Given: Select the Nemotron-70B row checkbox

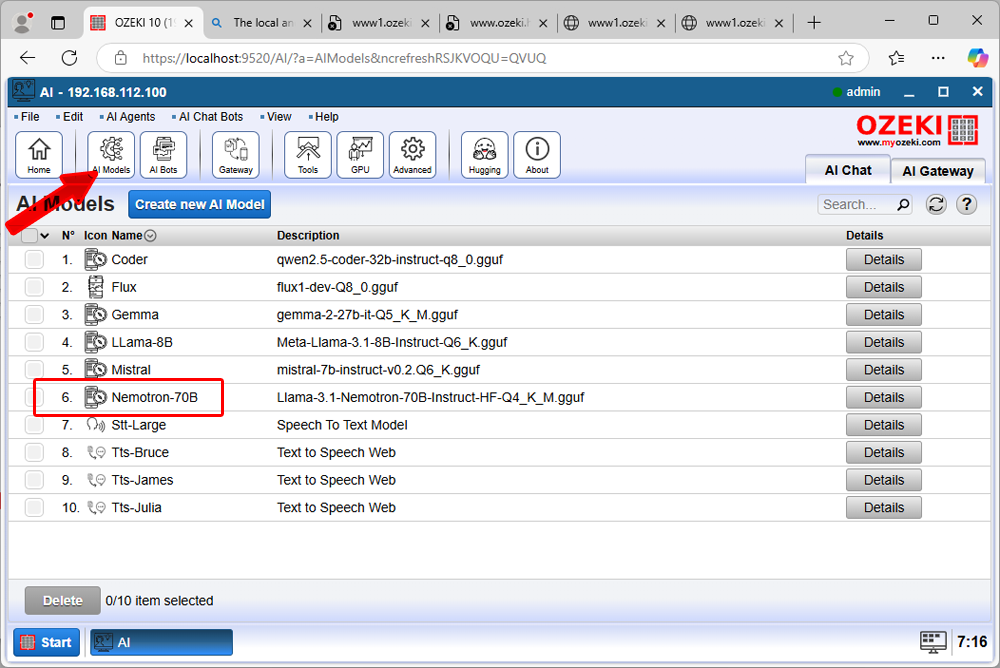Looking at the screenshot, I should click(34, 398).
